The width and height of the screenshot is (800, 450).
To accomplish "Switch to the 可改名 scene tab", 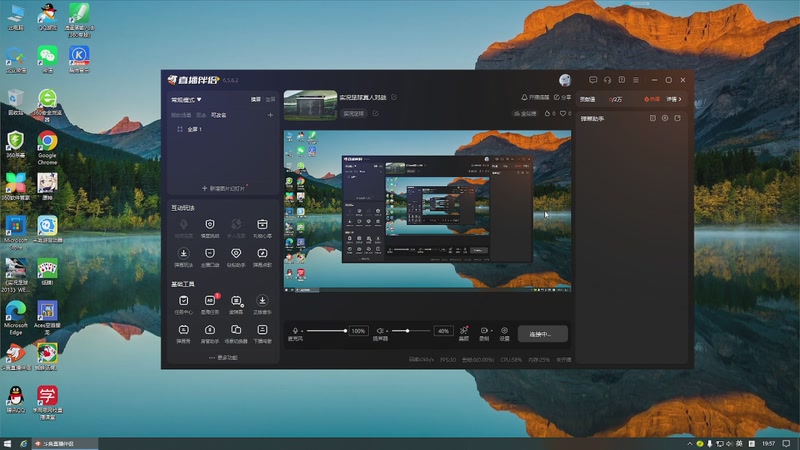I will click(x=219, y=115).
